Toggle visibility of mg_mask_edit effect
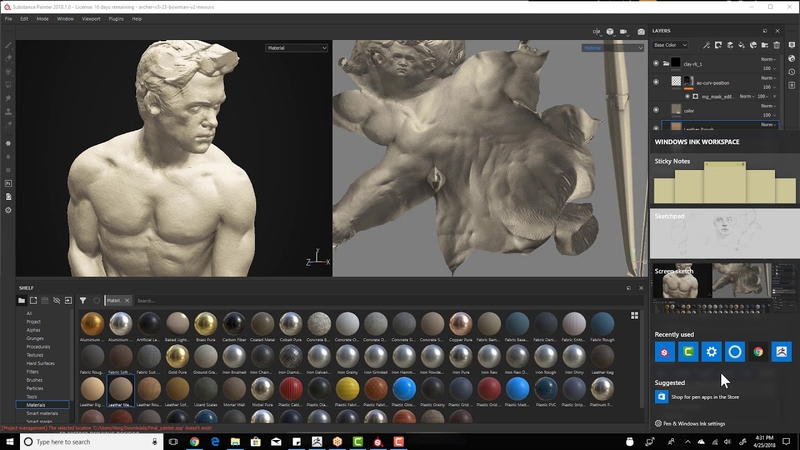This screenshot has width=800, height=450. pyautogui.click(x=687, y=96)
